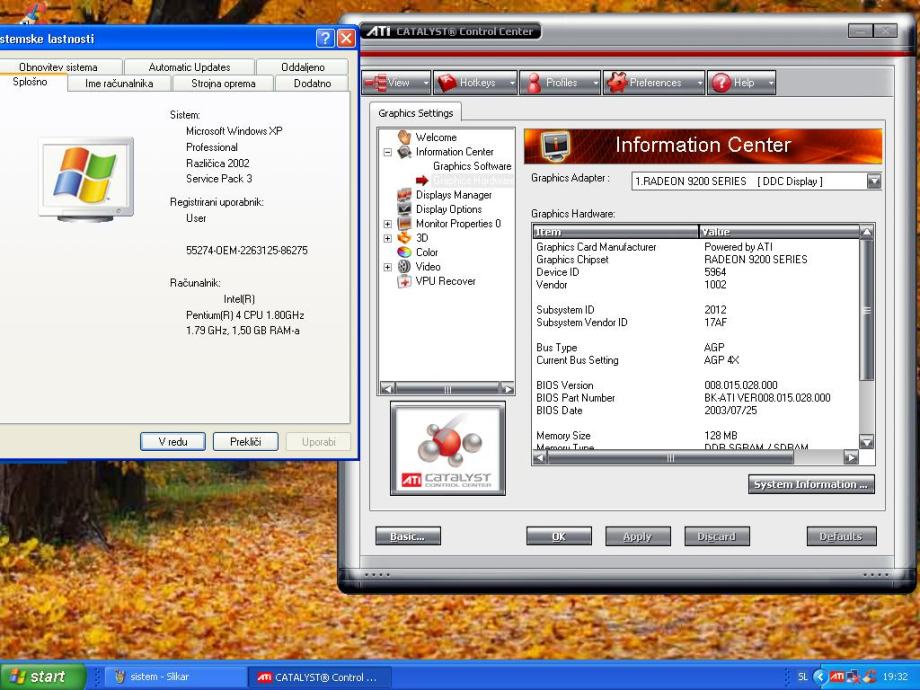Viewport: 920px width, 690px height.
Task: Click the Apply button
Action: (x=638, y=536)
